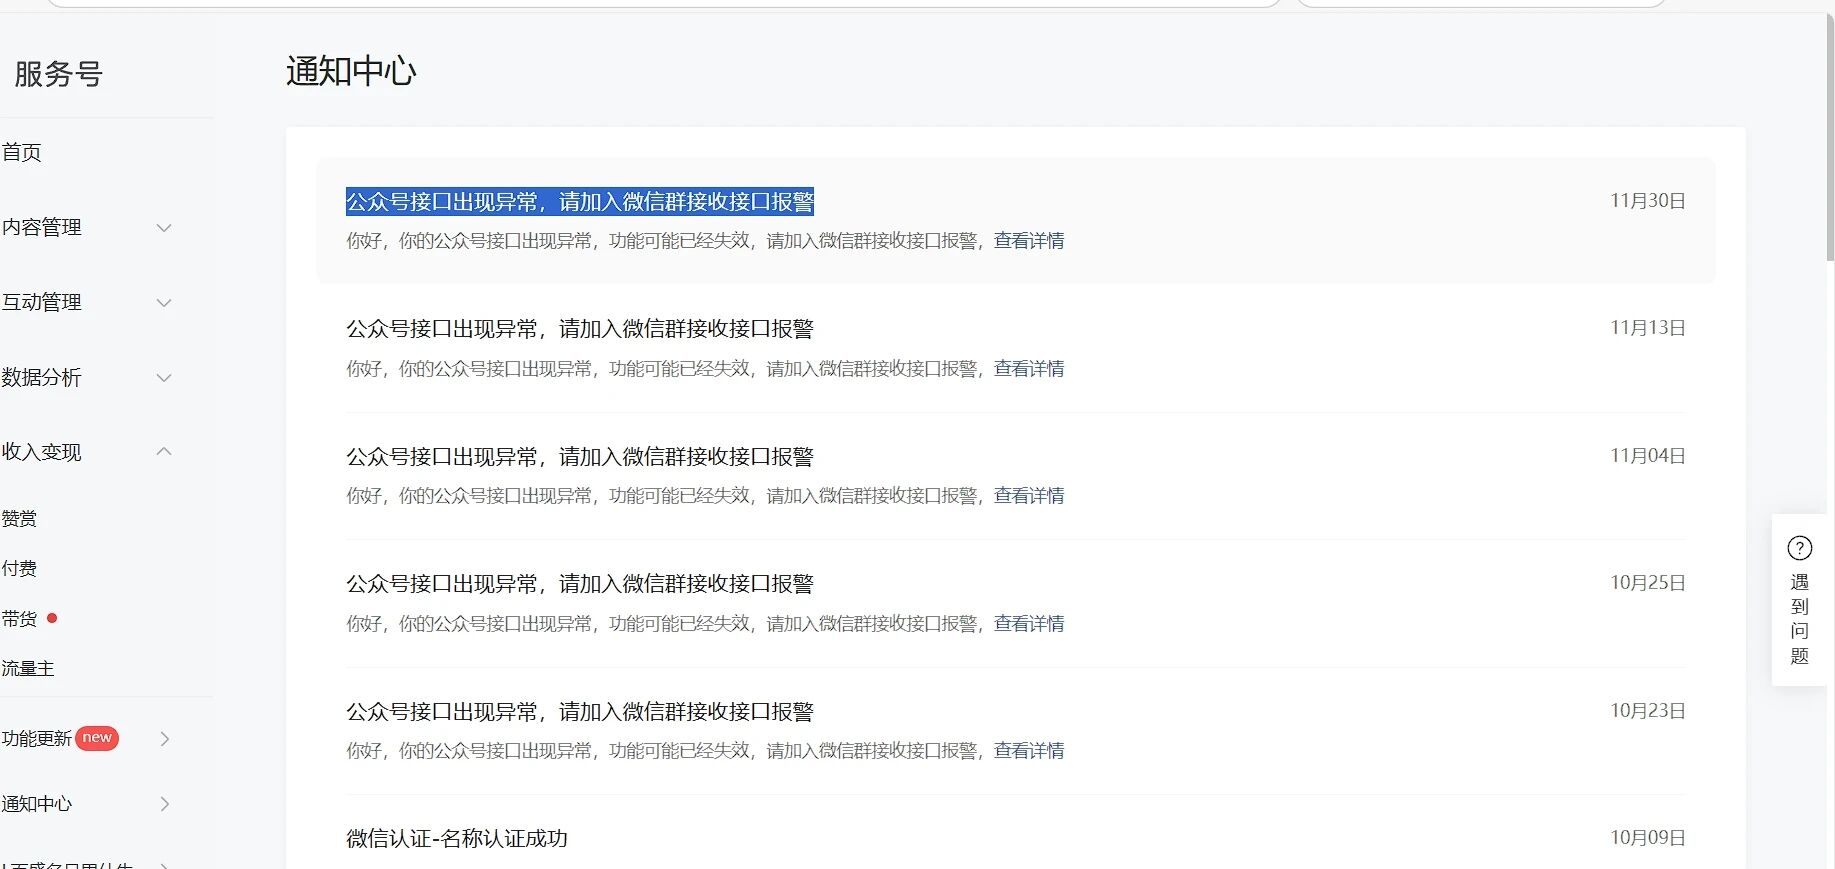Click the 10月23日 notification title

pyautogui.click(x=580, y=712)
